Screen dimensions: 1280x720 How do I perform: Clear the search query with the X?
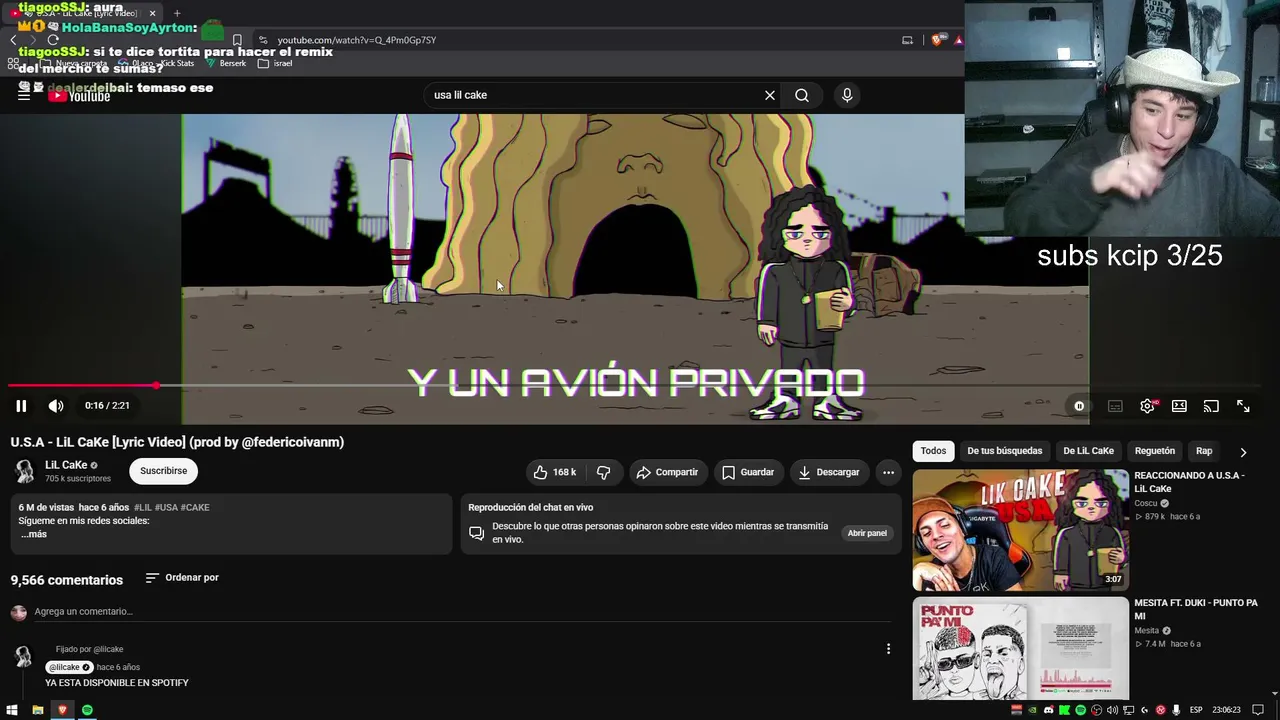770,95
